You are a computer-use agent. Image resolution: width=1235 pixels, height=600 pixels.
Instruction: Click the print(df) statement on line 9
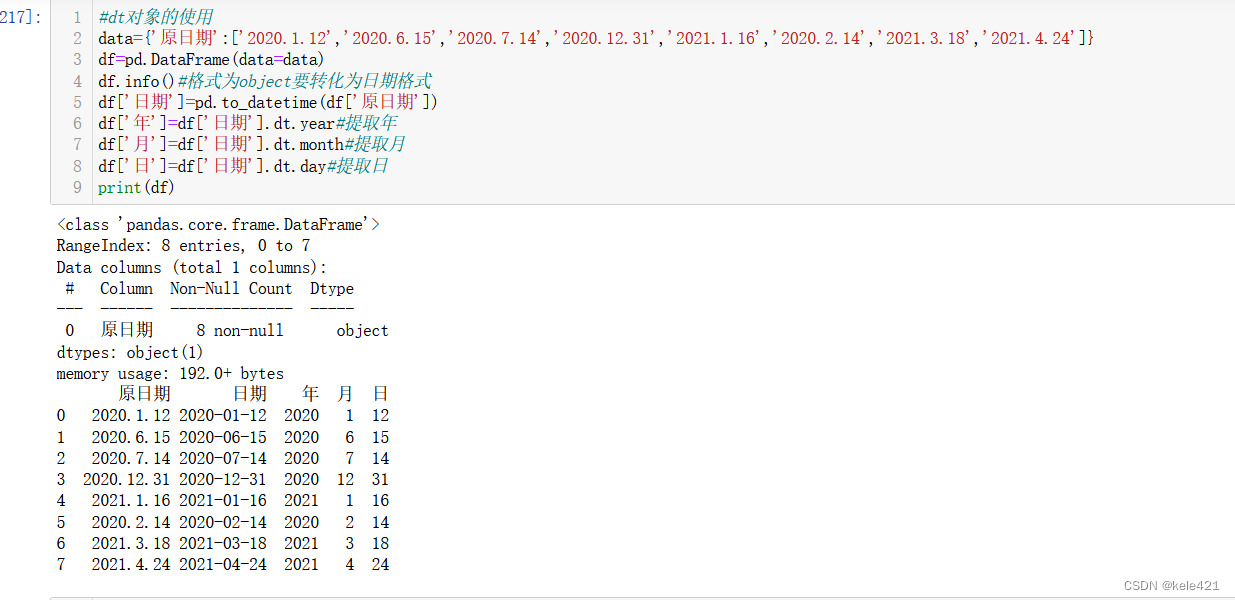pyautogui.click(x=135, y=186)
